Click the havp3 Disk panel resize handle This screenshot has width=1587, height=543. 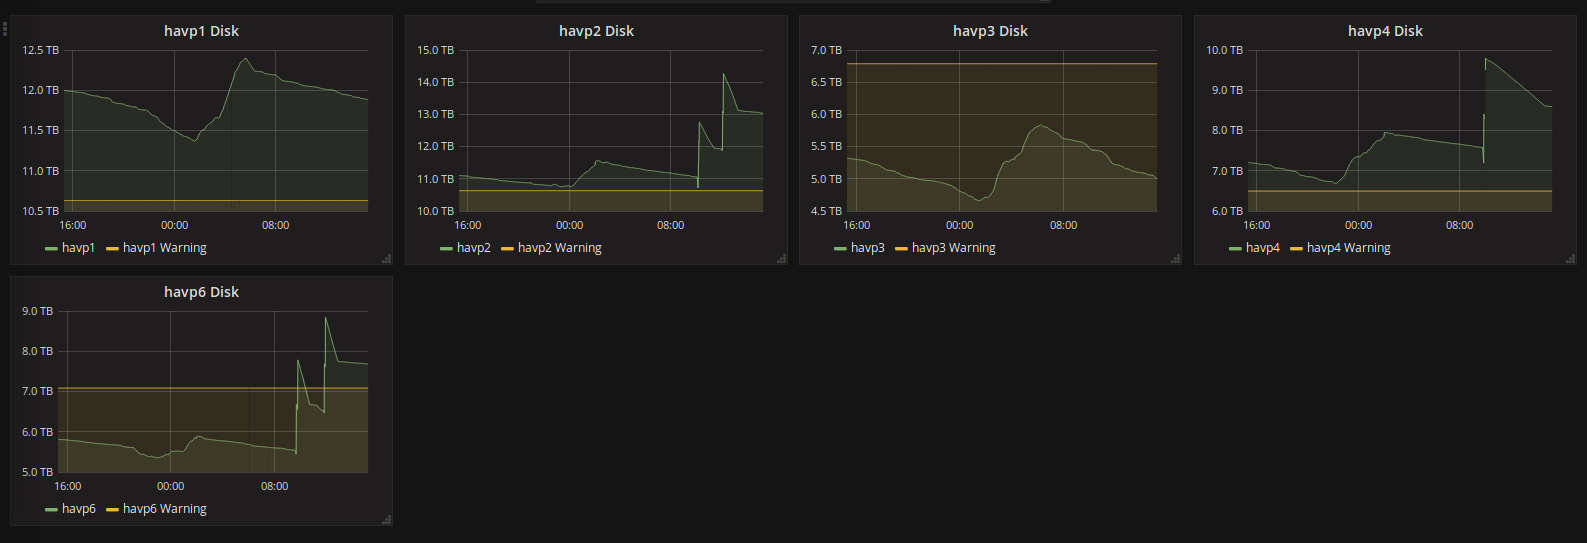point(1175,259)
